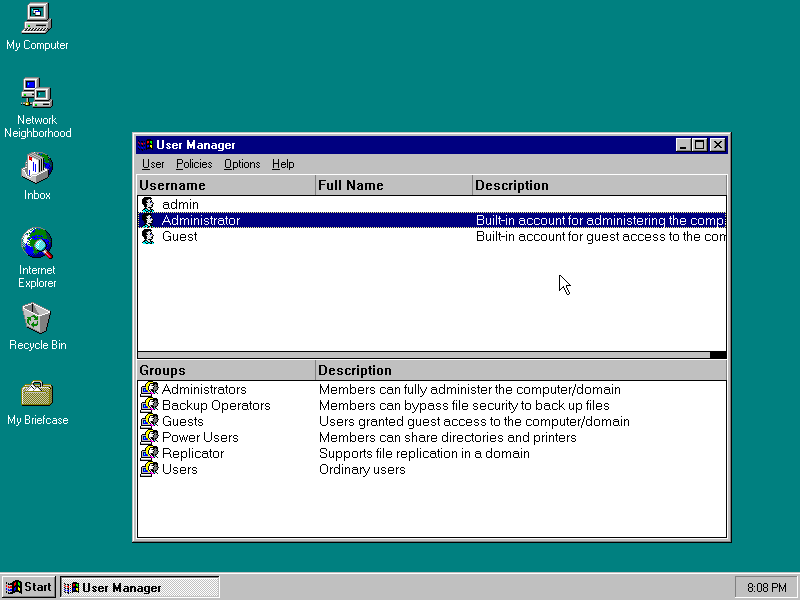The width and height of the screenshot is (800, 600).
Task: Click the user icon beside Guest
Action: pyautogui.click(x=148, y=236)
